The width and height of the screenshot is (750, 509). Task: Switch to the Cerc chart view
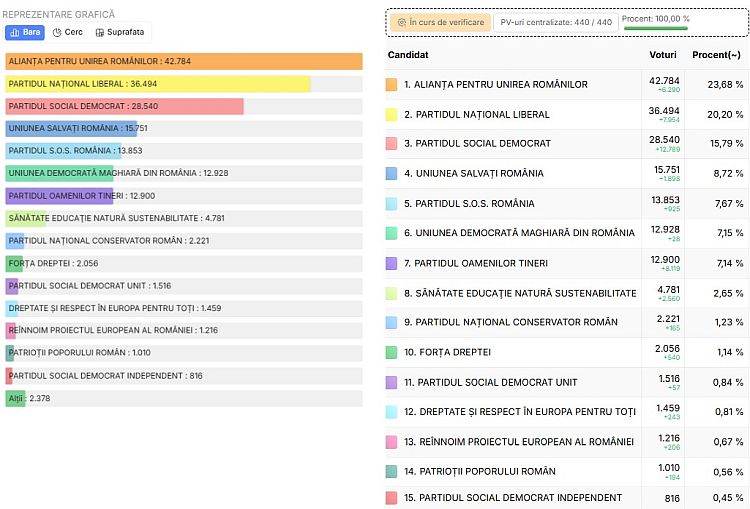[x=67, y=33]
